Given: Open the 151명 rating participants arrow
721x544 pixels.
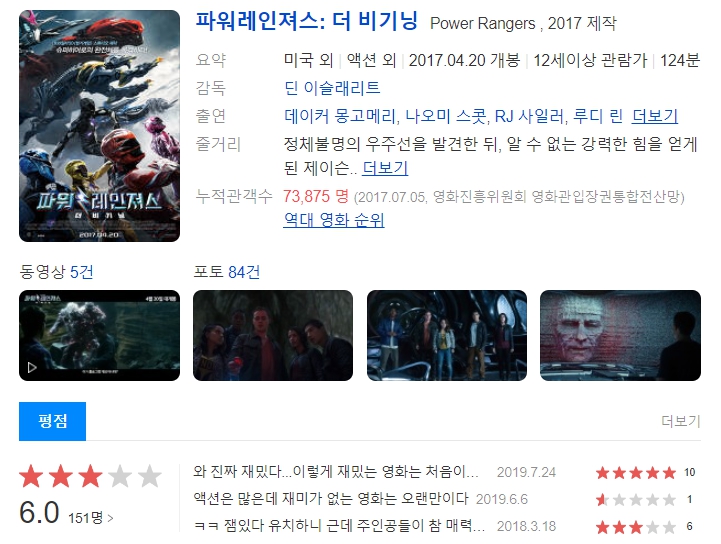Looking at the screenshot, I should click(x=91, y=518).
